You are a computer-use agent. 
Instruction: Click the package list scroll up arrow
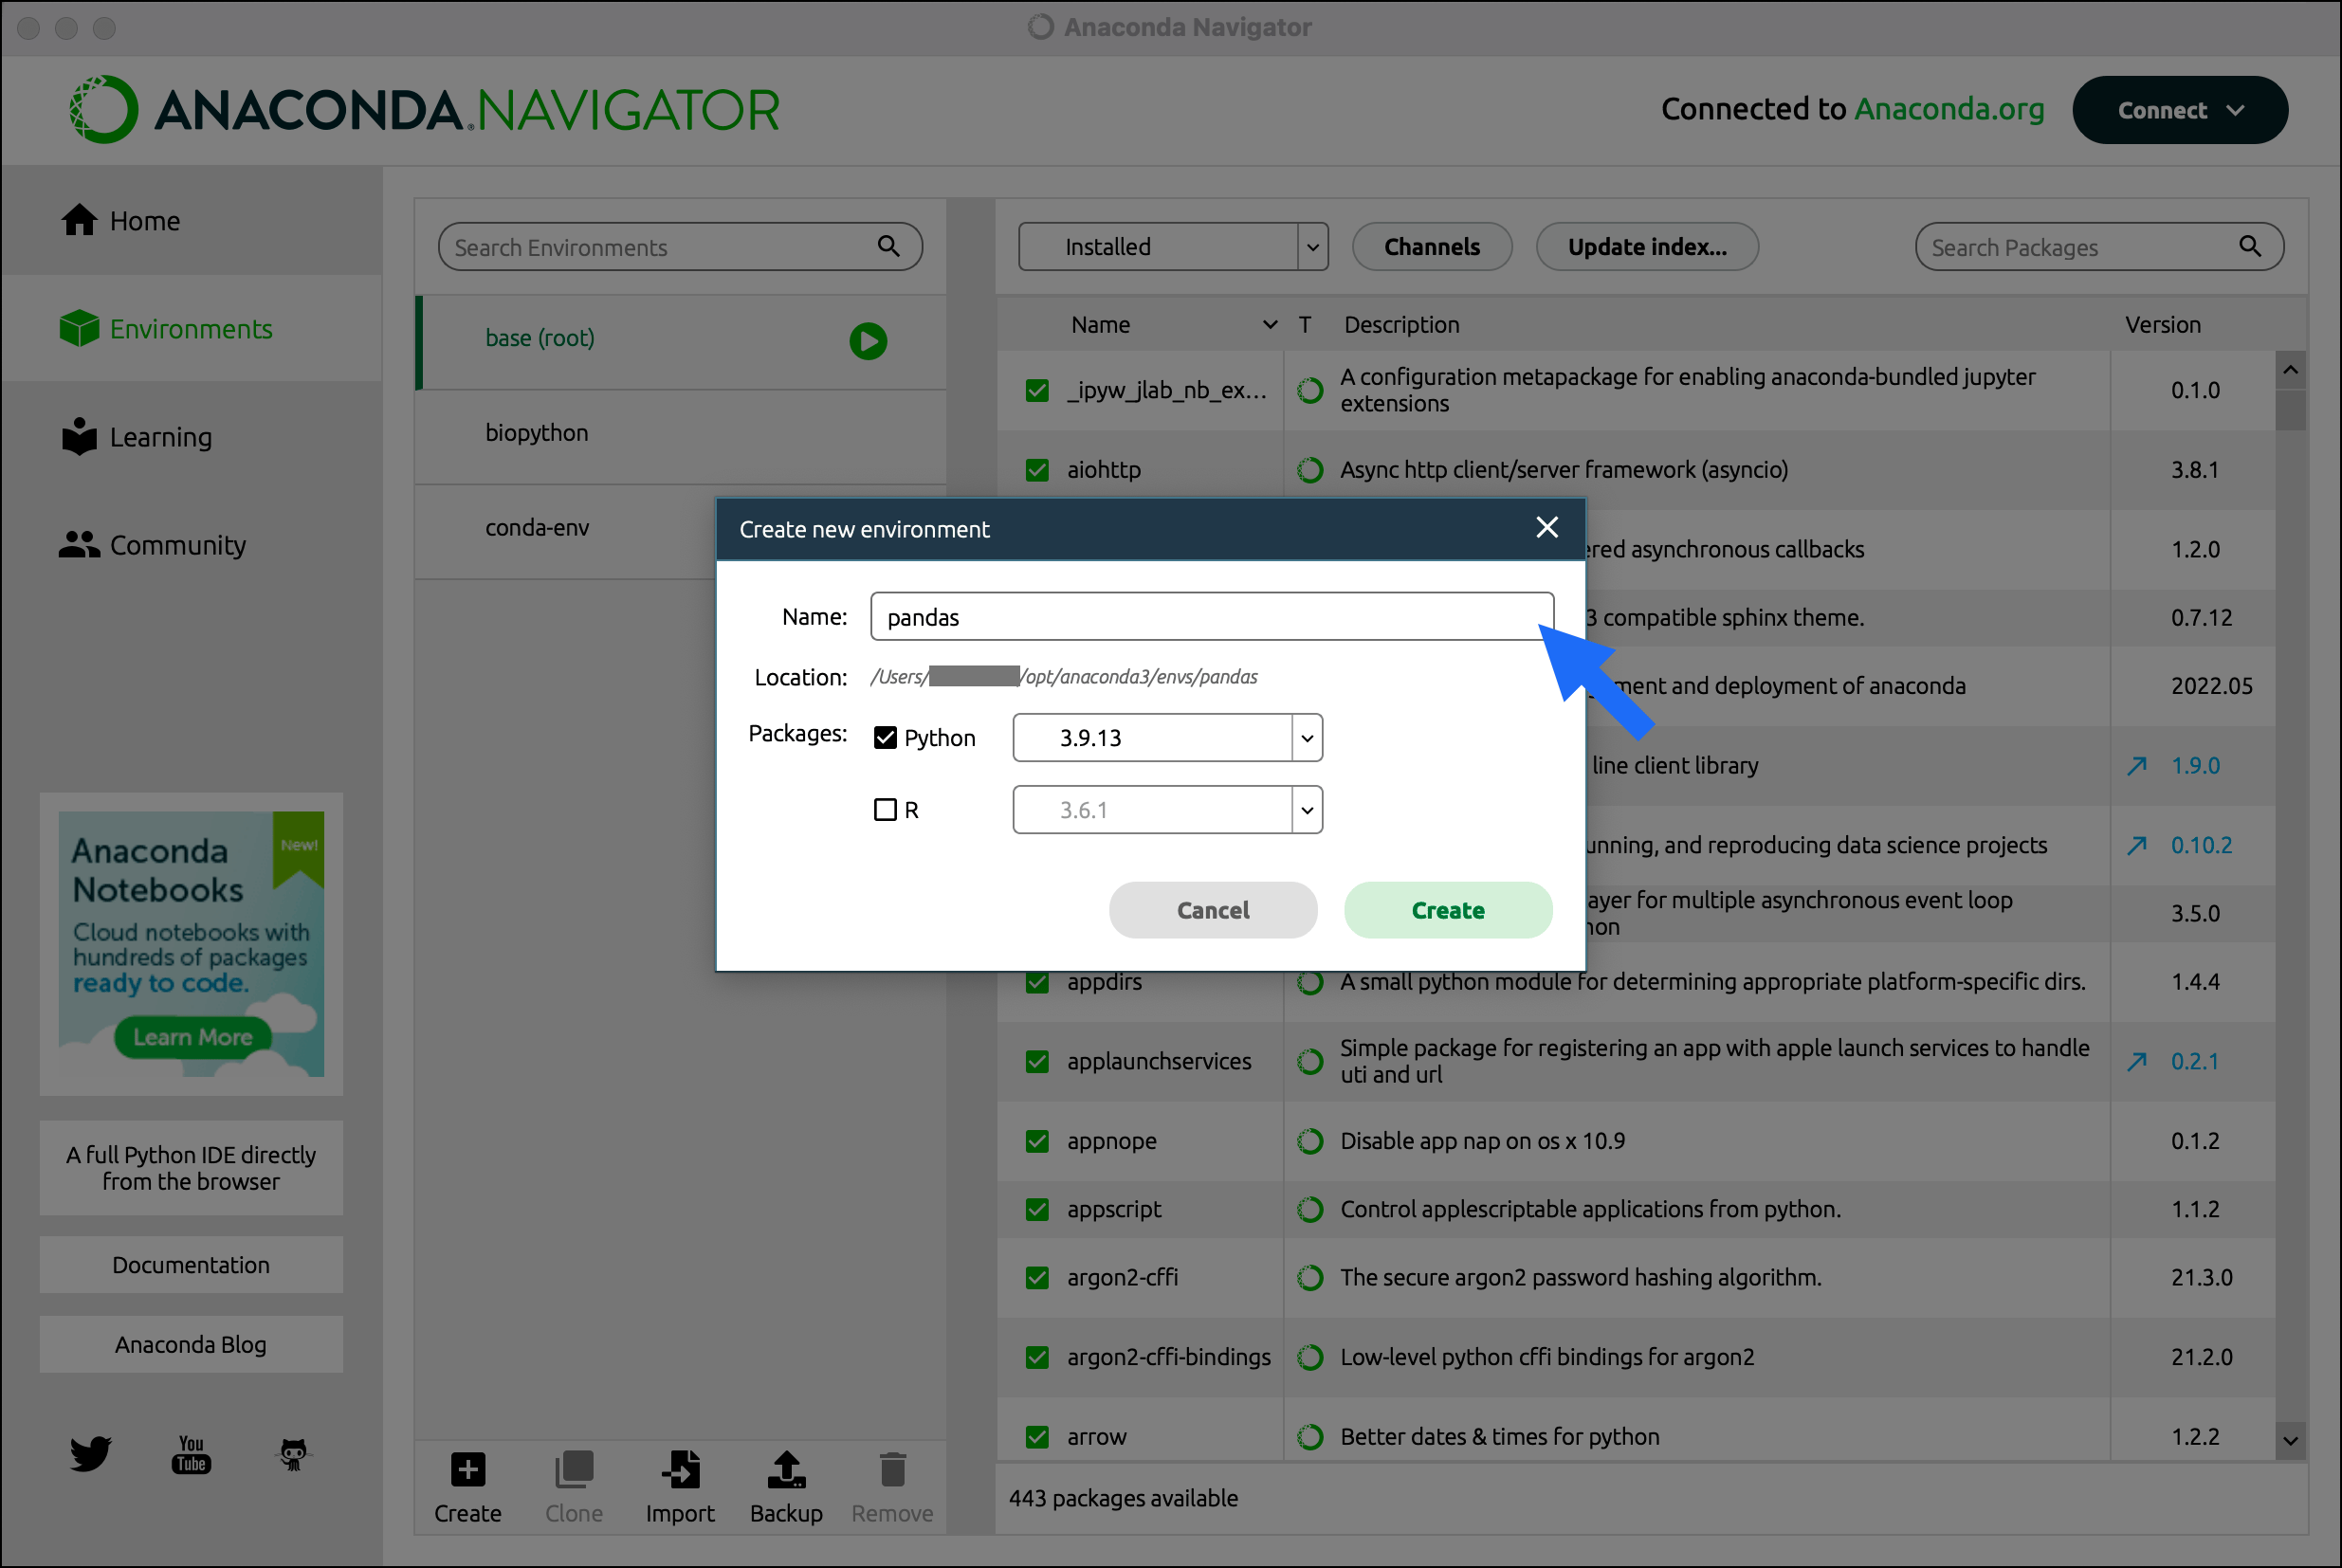[2291, 369]
